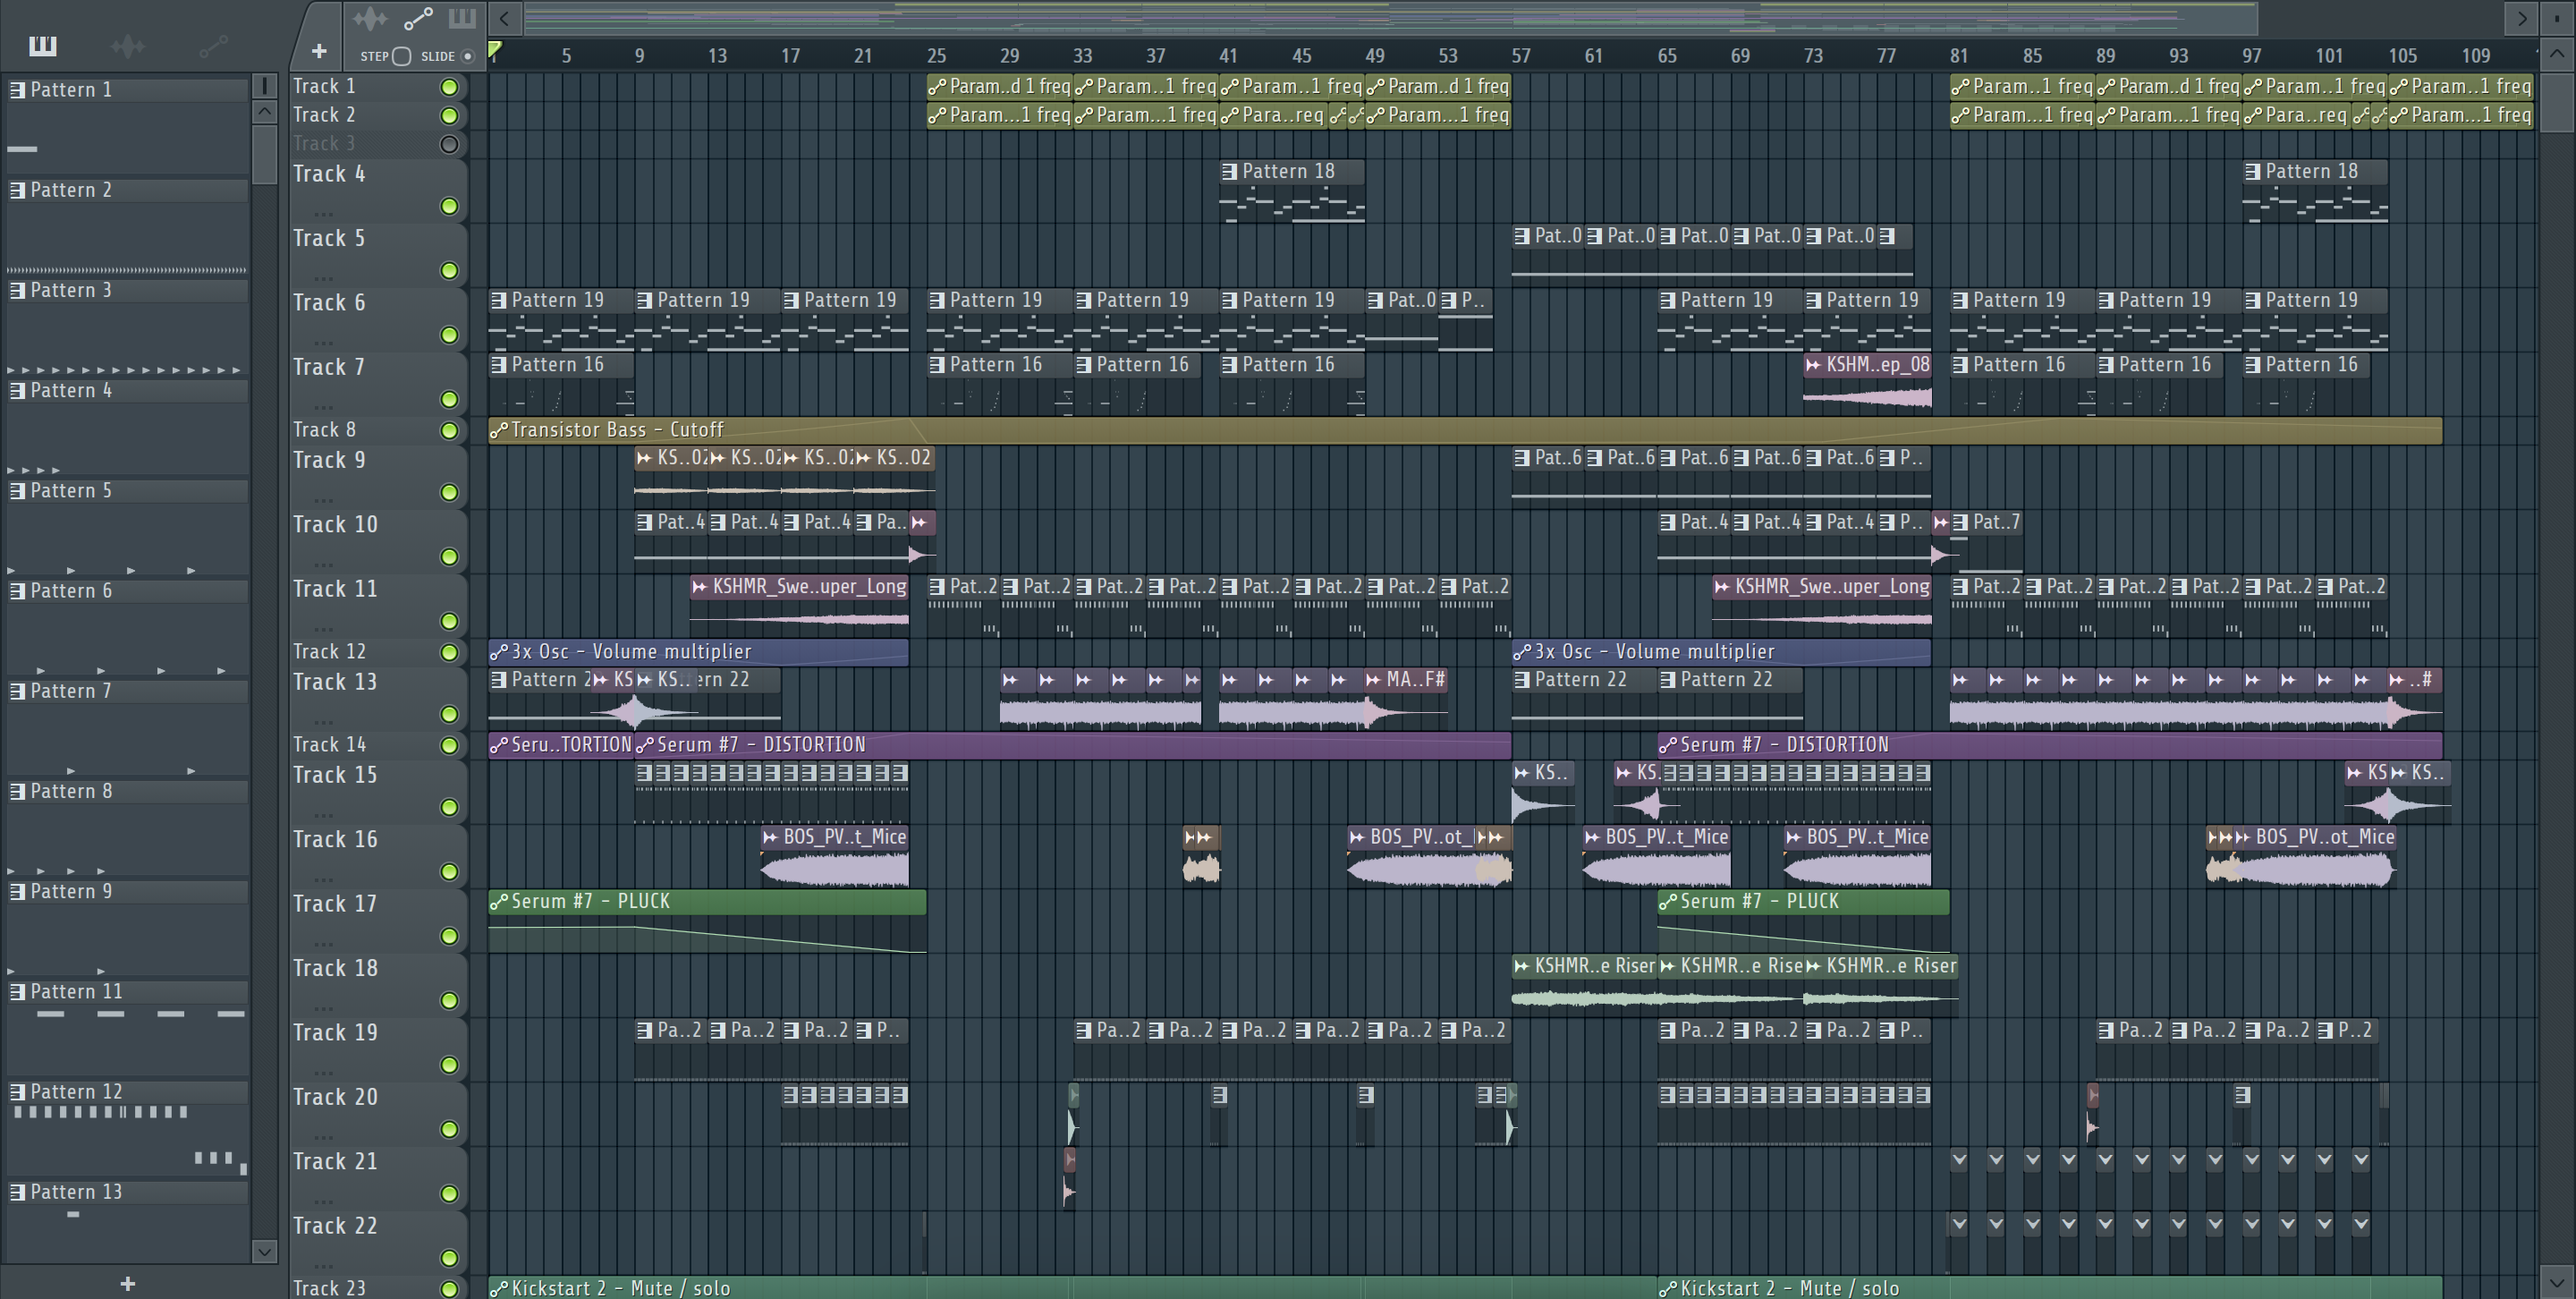
Task: Select the Track 22 header label
Action: click(335, 1227)
